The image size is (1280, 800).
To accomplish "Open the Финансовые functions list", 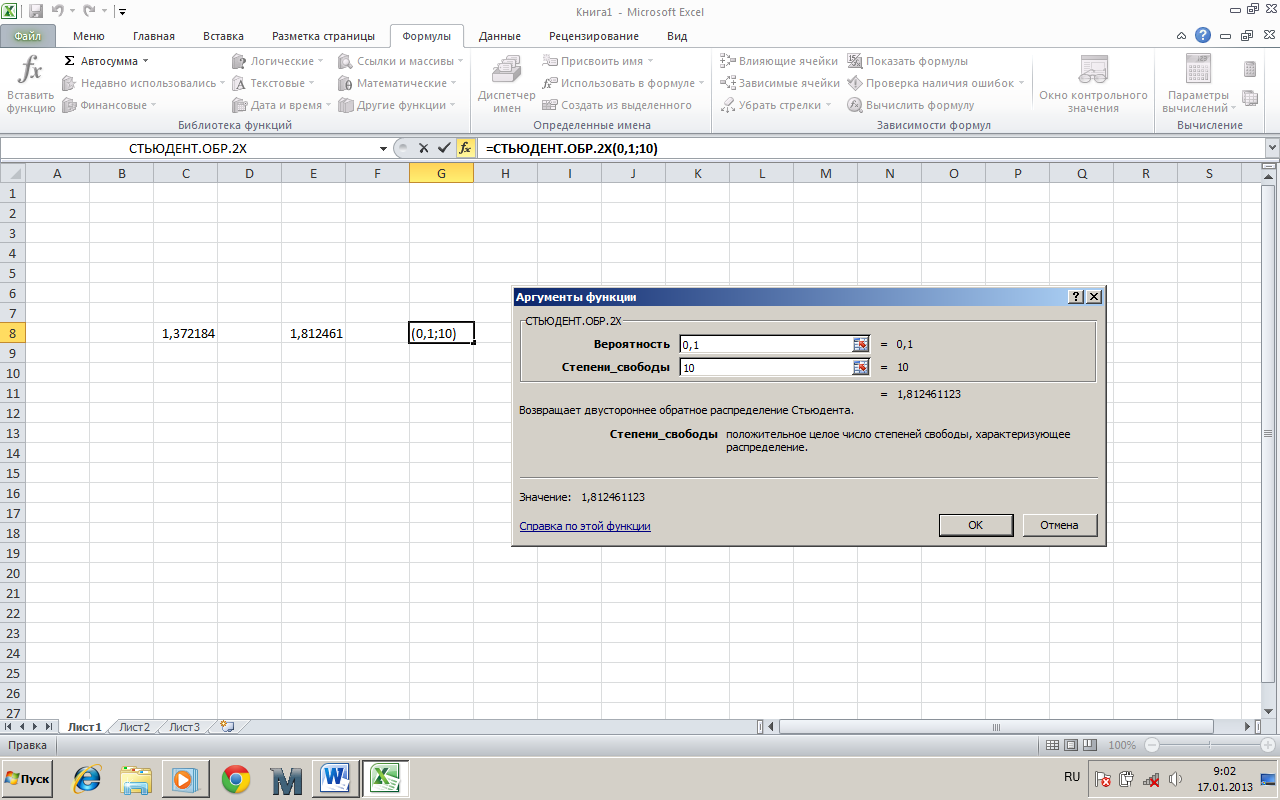I will [x=110, y=105].
